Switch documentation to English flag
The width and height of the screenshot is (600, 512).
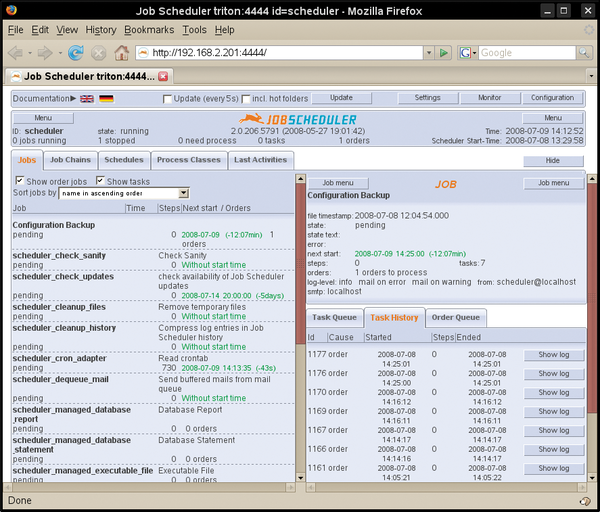(x=87, y=99)
